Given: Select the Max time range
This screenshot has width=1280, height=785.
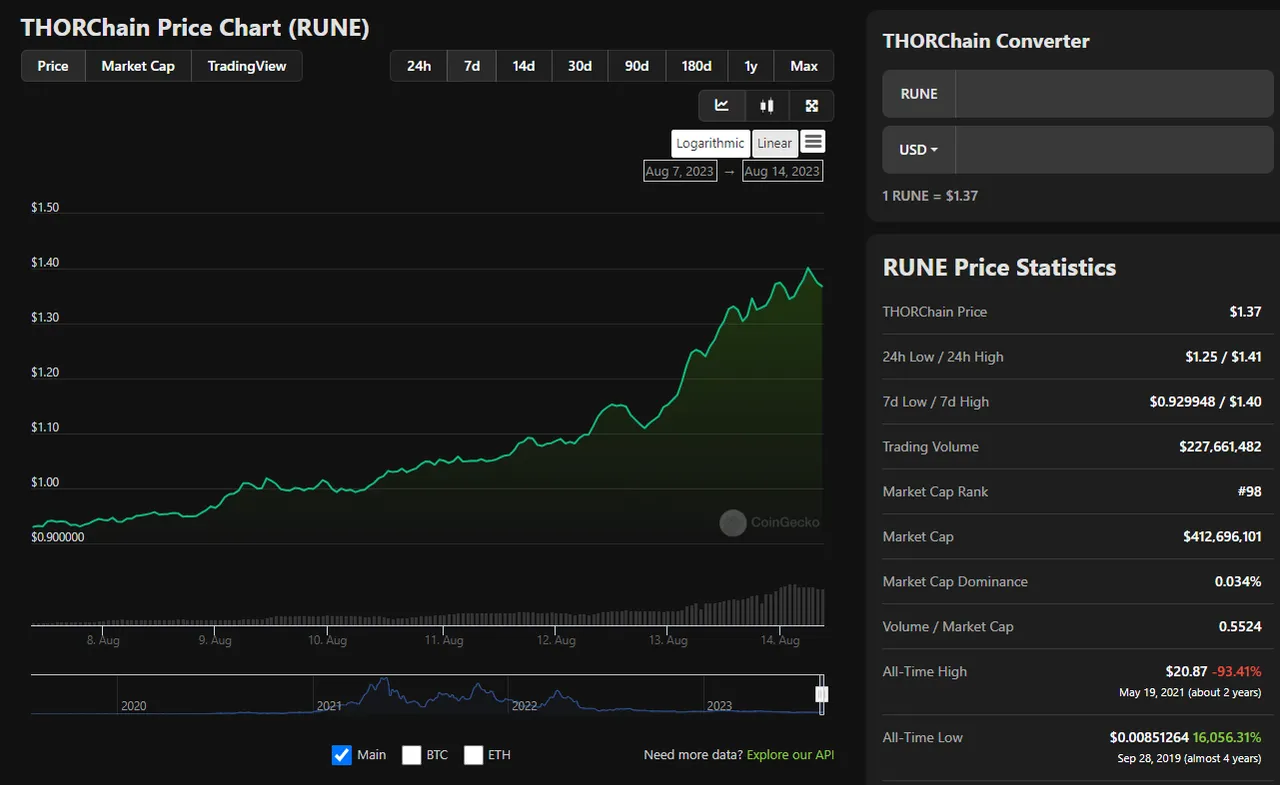Looking at the screenshot, I should point(804,66).
